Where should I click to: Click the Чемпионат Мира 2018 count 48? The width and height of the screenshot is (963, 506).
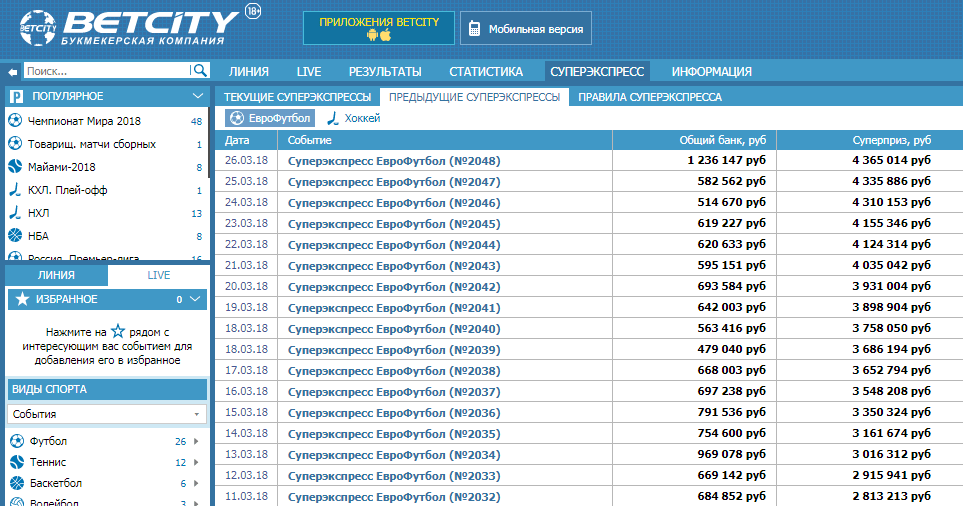(x=197, y=122)
